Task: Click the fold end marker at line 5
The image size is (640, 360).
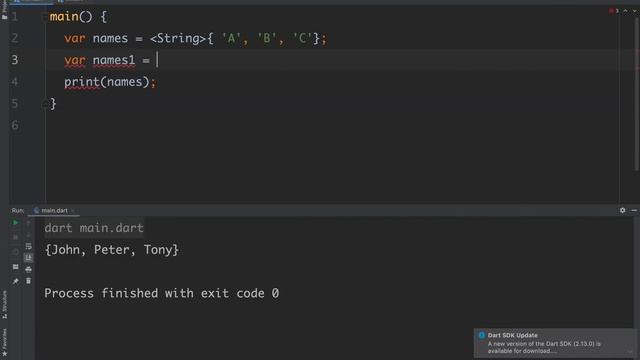Action: (x=44, y=104)
